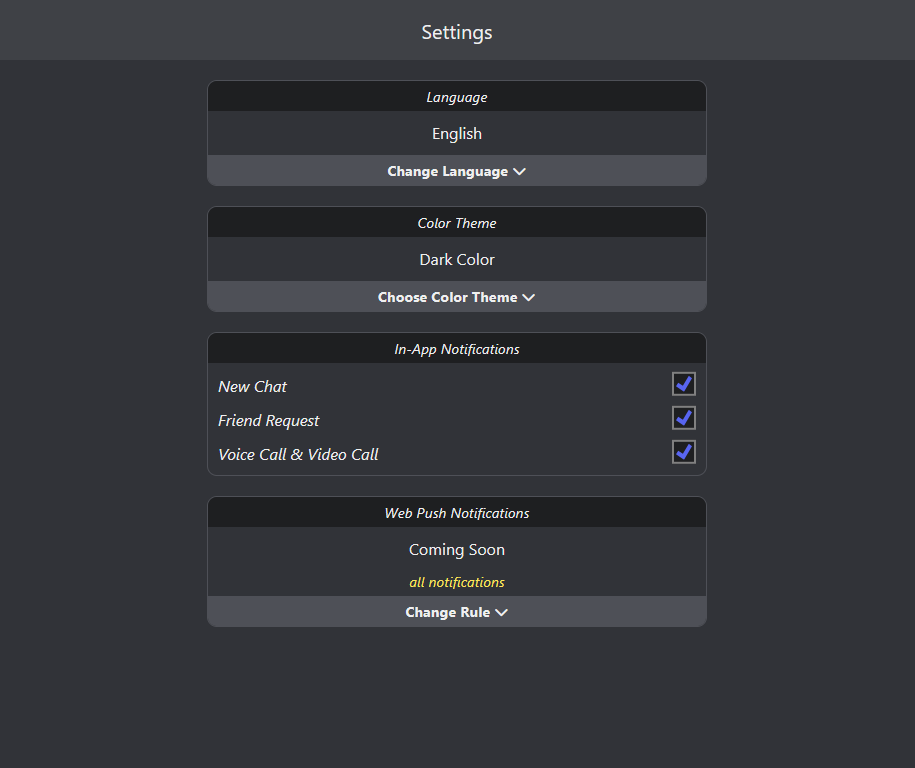
Task: Click the Language section header
Action: pos(457,97)
